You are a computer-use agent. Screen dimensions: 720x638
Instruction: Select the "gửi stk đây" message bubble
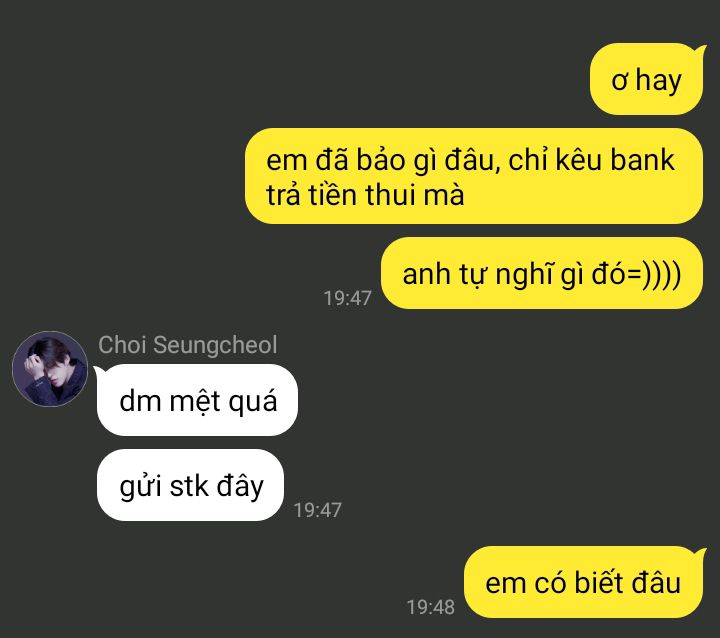pyautogui.click(x=191, y=485)
